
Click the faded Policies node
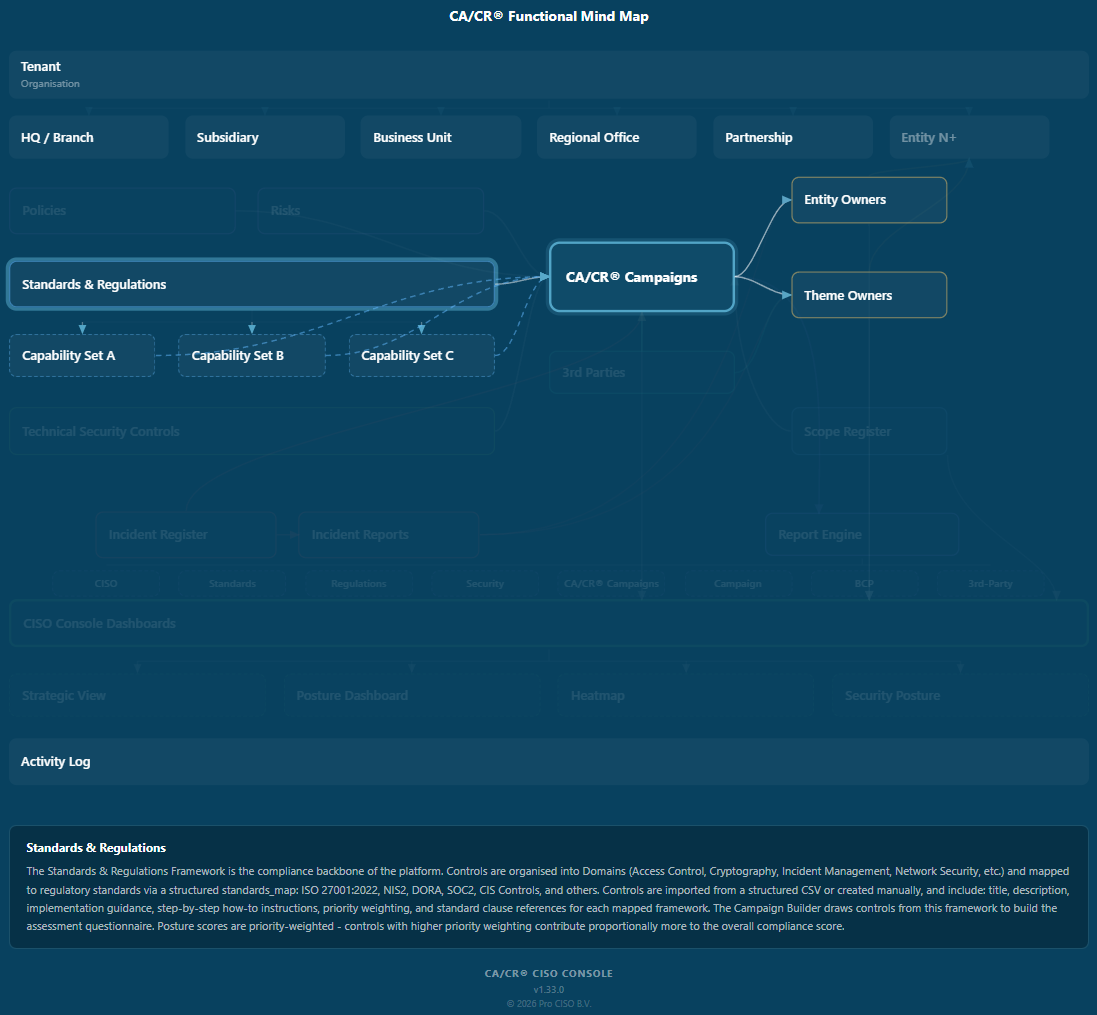(x=122, y=211)
